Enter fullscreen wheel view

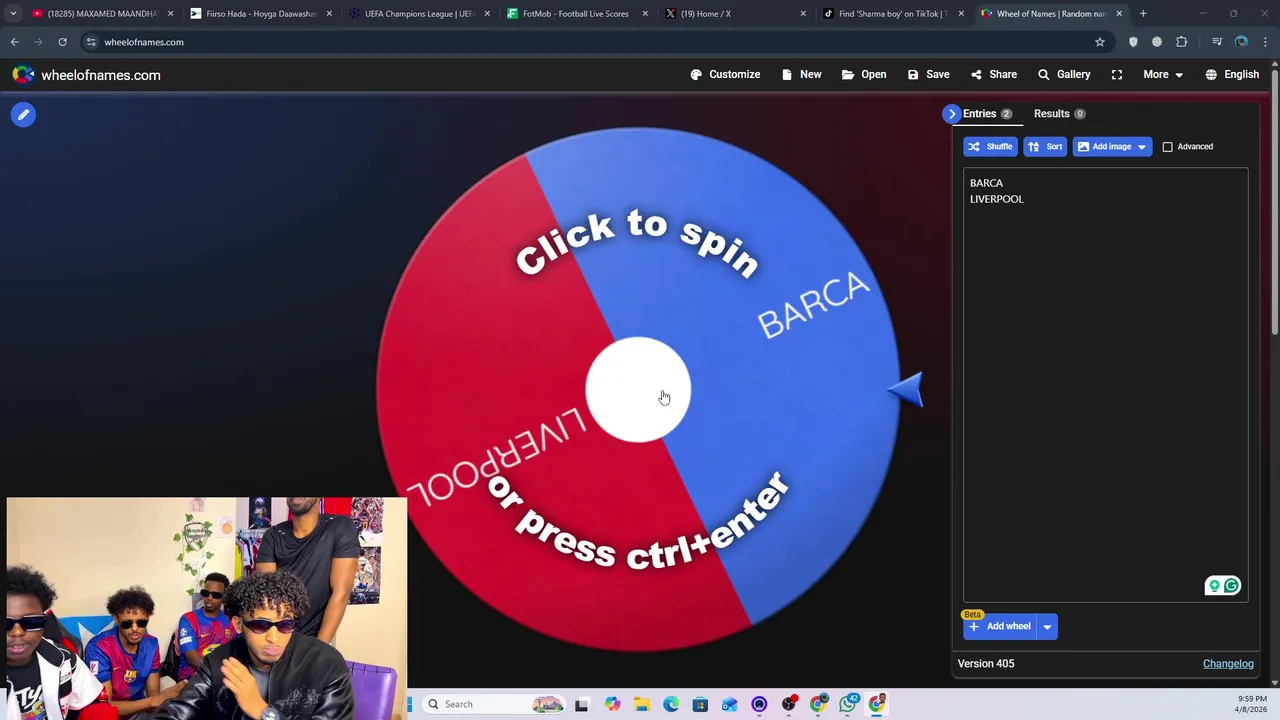tap(1117, 74)
